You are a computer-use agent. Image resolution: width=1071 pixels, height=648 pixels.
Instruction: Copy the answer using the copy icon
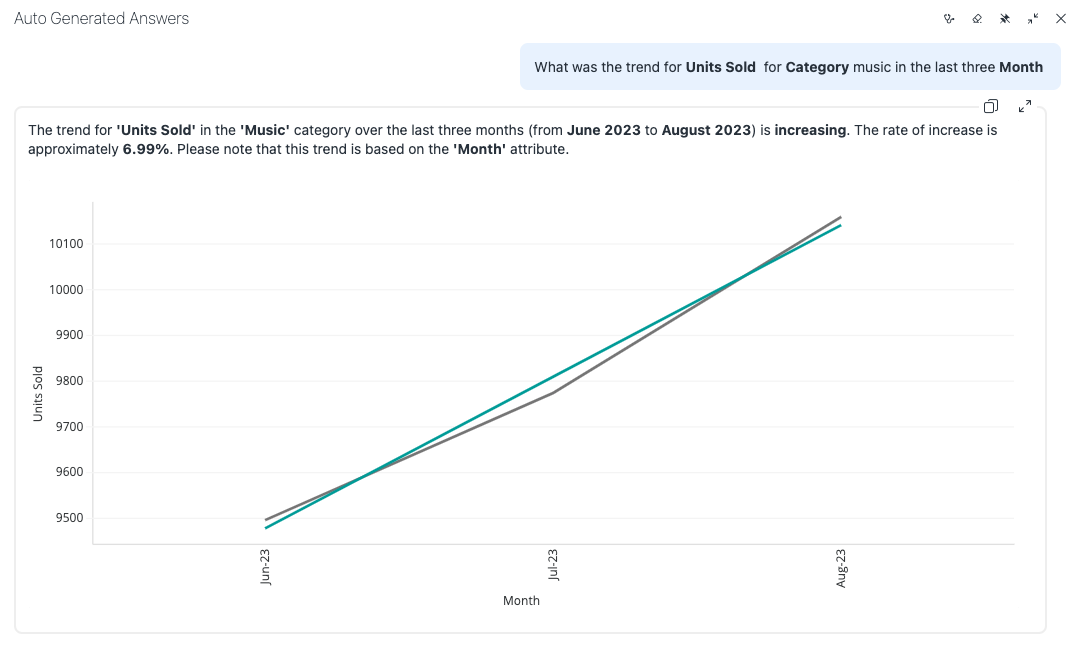[x=991, y=106]
